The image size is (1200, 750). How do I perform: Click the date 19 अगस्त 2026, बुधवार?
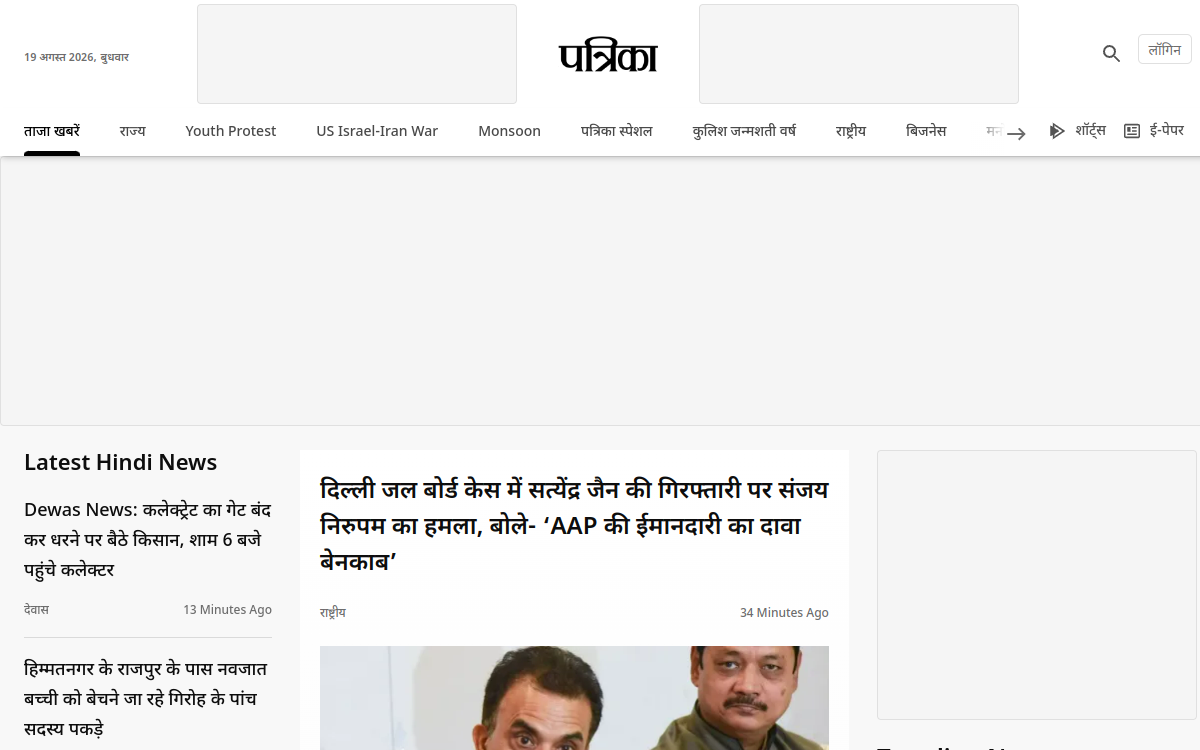[76, 57]
